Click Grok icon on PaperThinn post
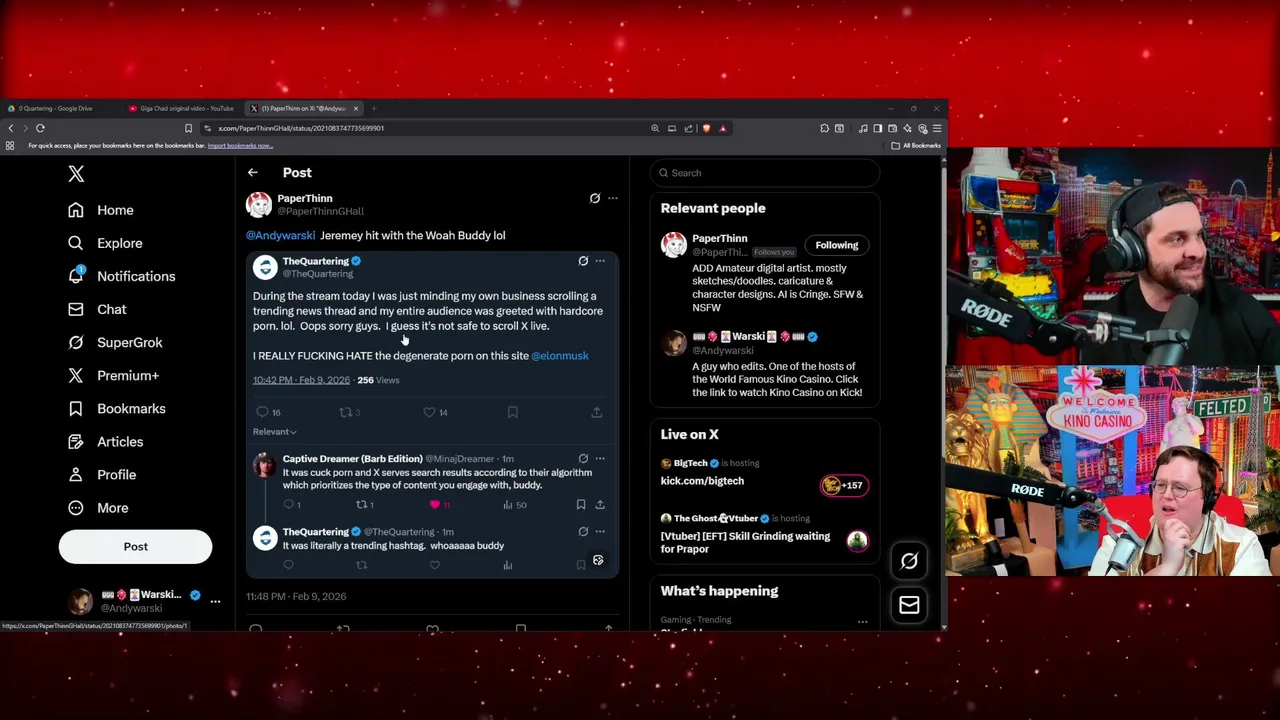The image size is (1280, 720). coord(595,198)
